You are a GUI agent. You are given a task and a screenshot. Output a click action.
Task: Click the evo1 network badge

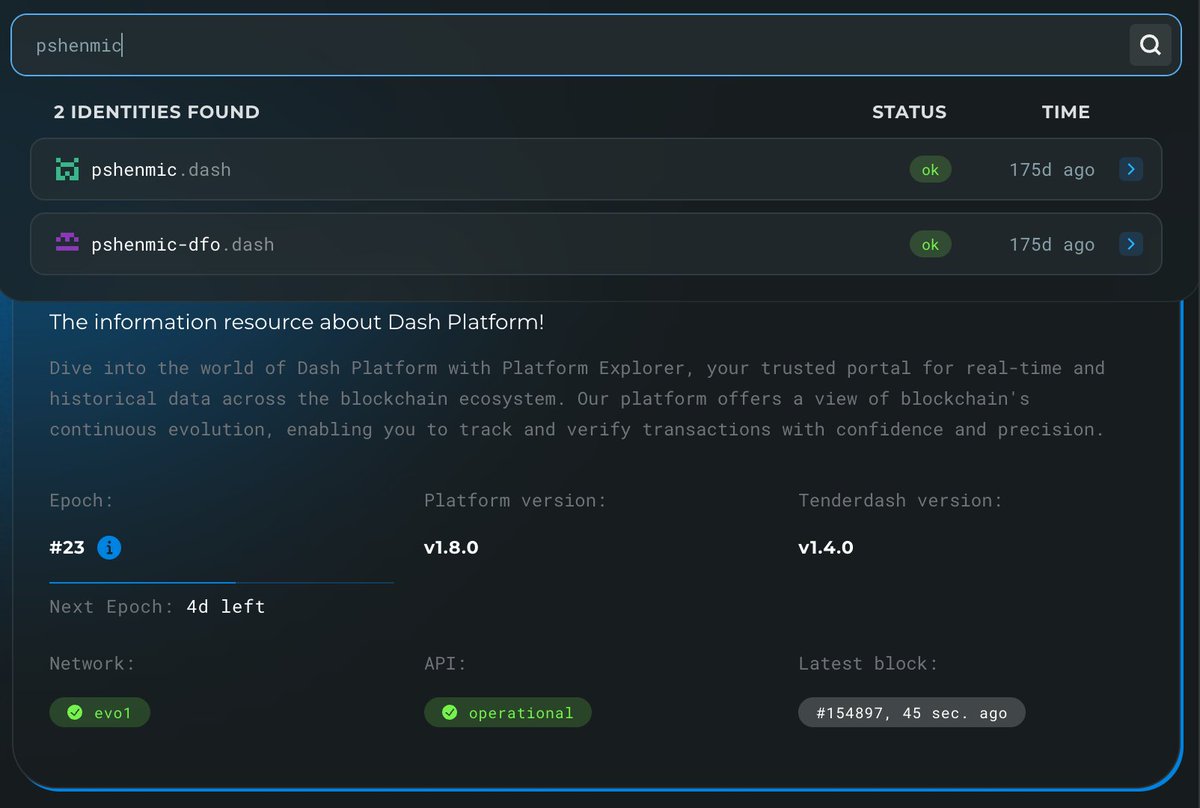point(100,712)
